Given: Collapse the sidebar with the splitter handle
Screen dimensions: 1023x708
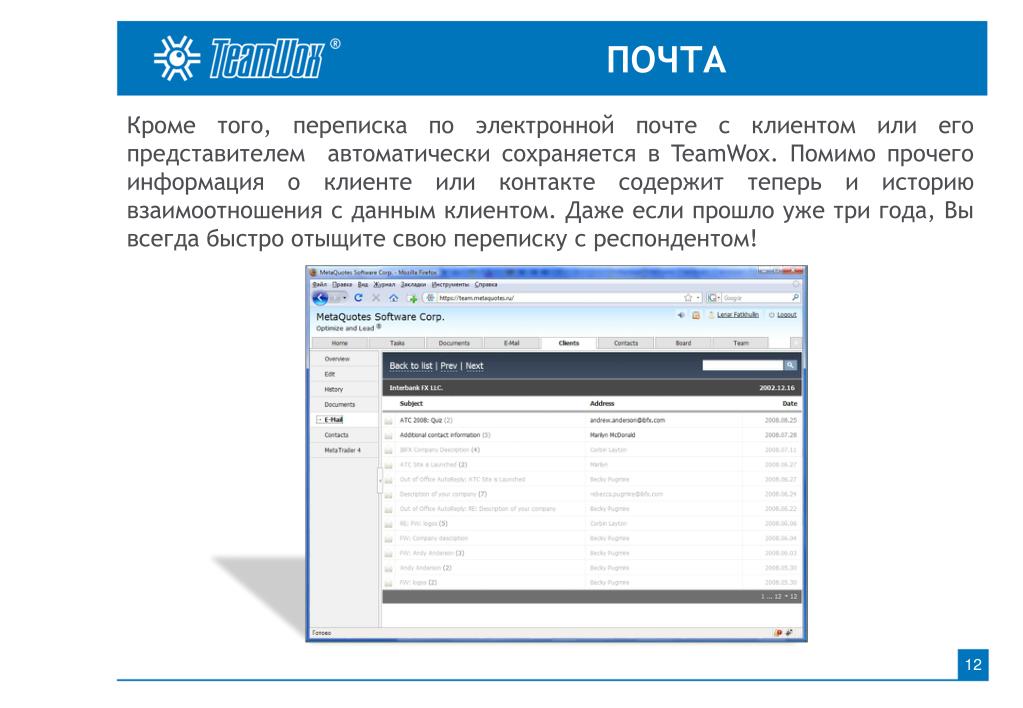Looking at the screenshot, I should coord(380,480).
